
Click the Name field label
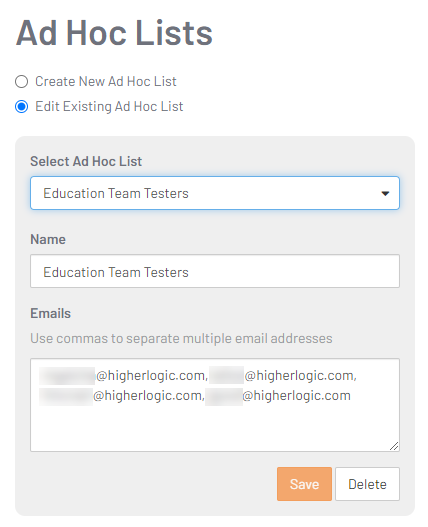tap(48, 240)
